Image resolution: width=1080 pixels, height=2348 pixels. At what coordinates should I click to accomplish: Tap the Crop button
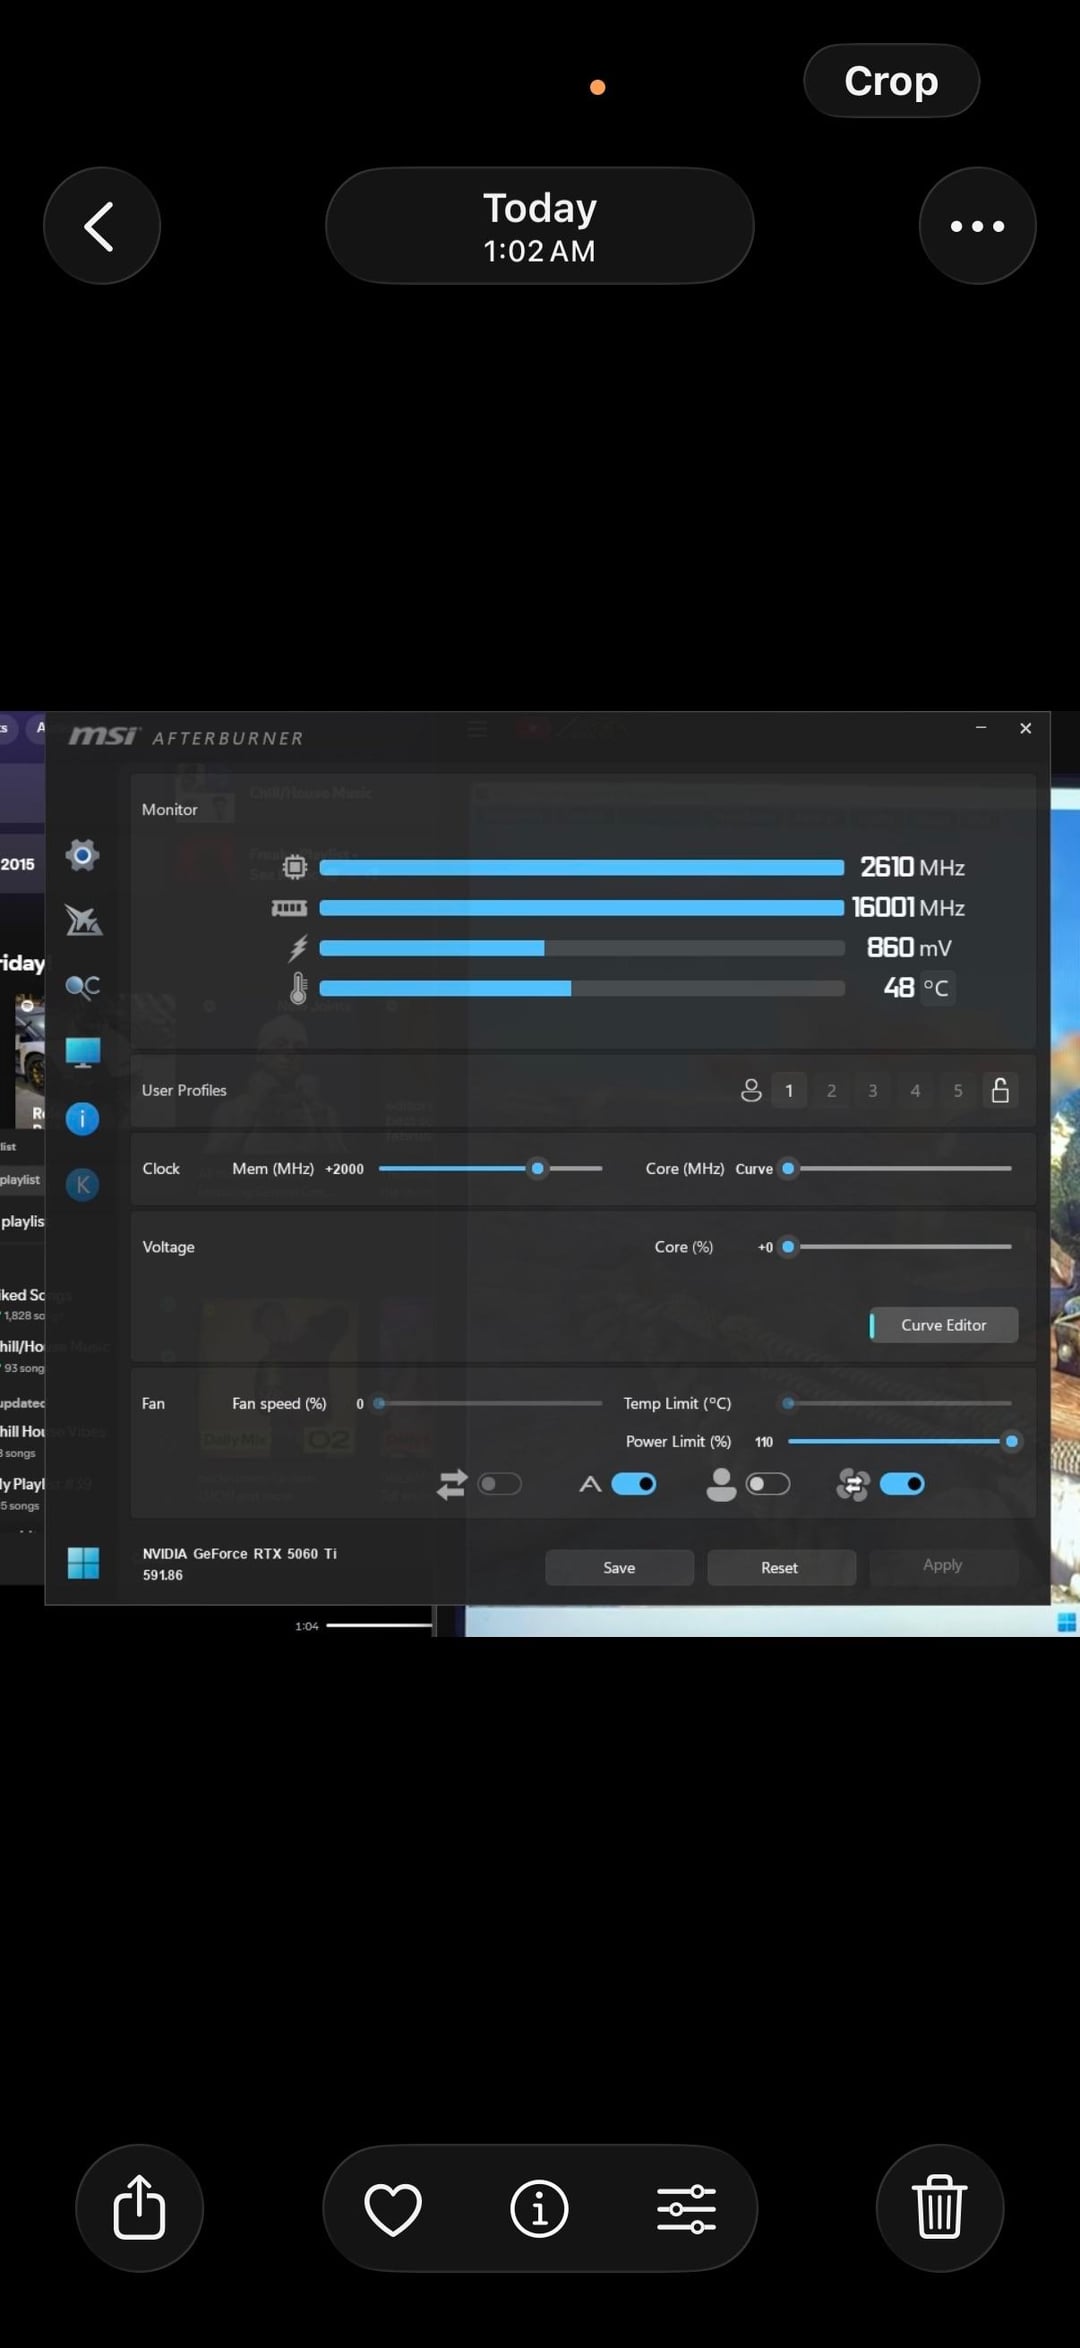click(x=891, y=81)
